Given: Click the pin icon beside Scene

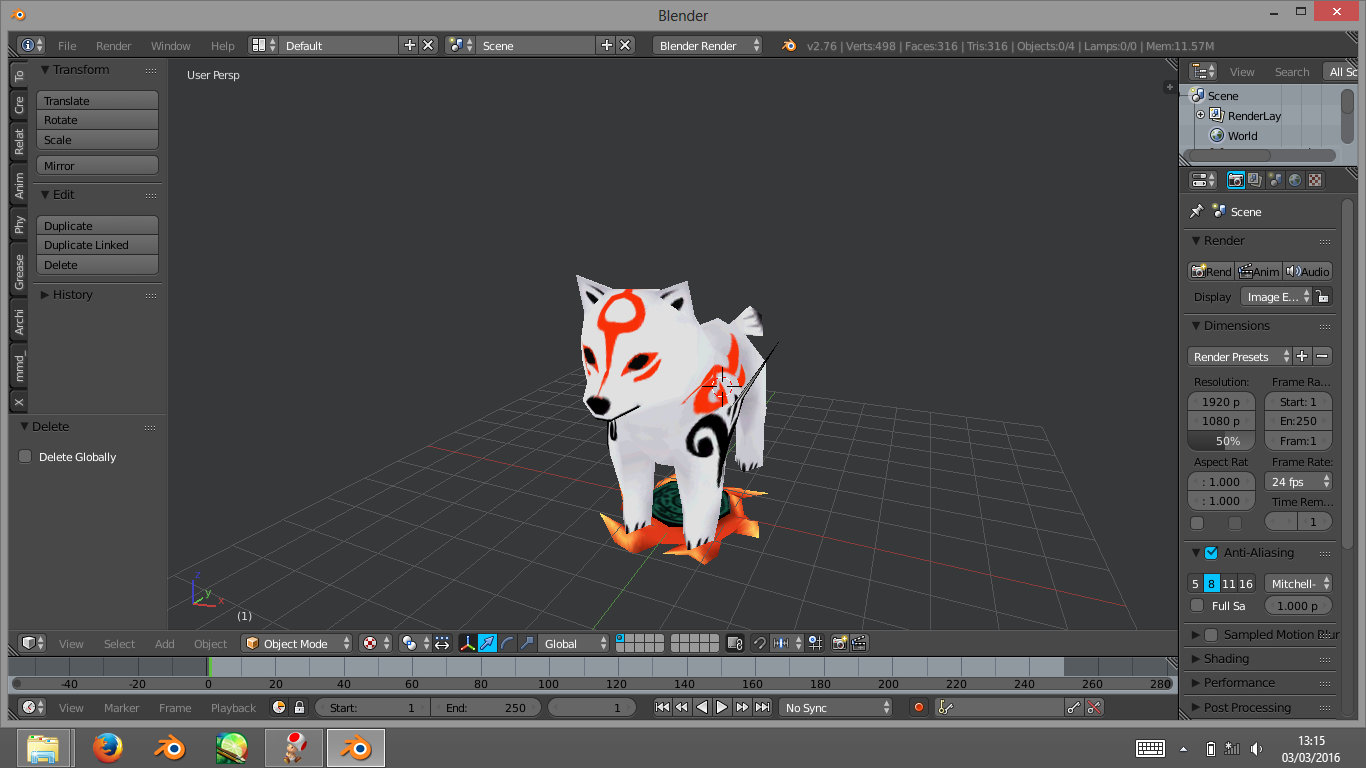Looking at the screenshot, I should click(x=1196, y=211).
